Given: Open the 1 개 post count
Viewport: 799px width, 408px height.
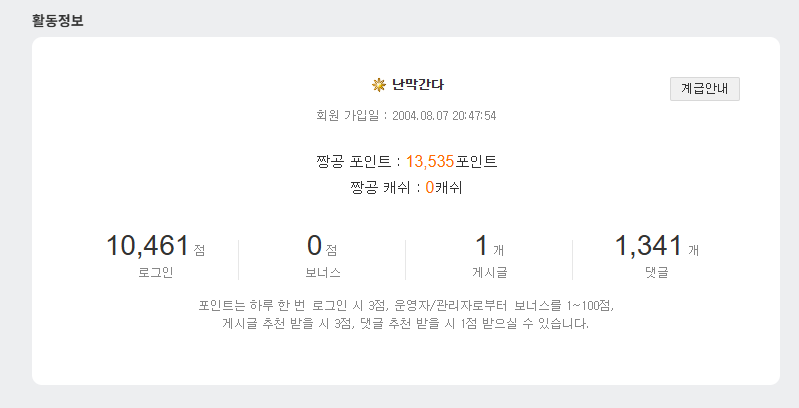Looking at the screenshot, I should pyautogui.click(x=481, y=245).
